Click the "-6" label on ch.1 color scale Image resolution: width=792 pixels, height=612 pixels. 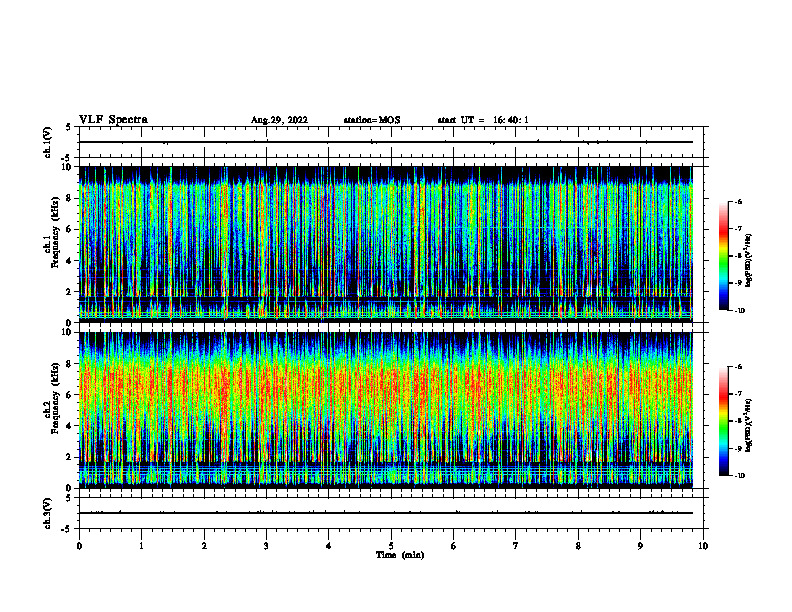[x=738, y=201]
